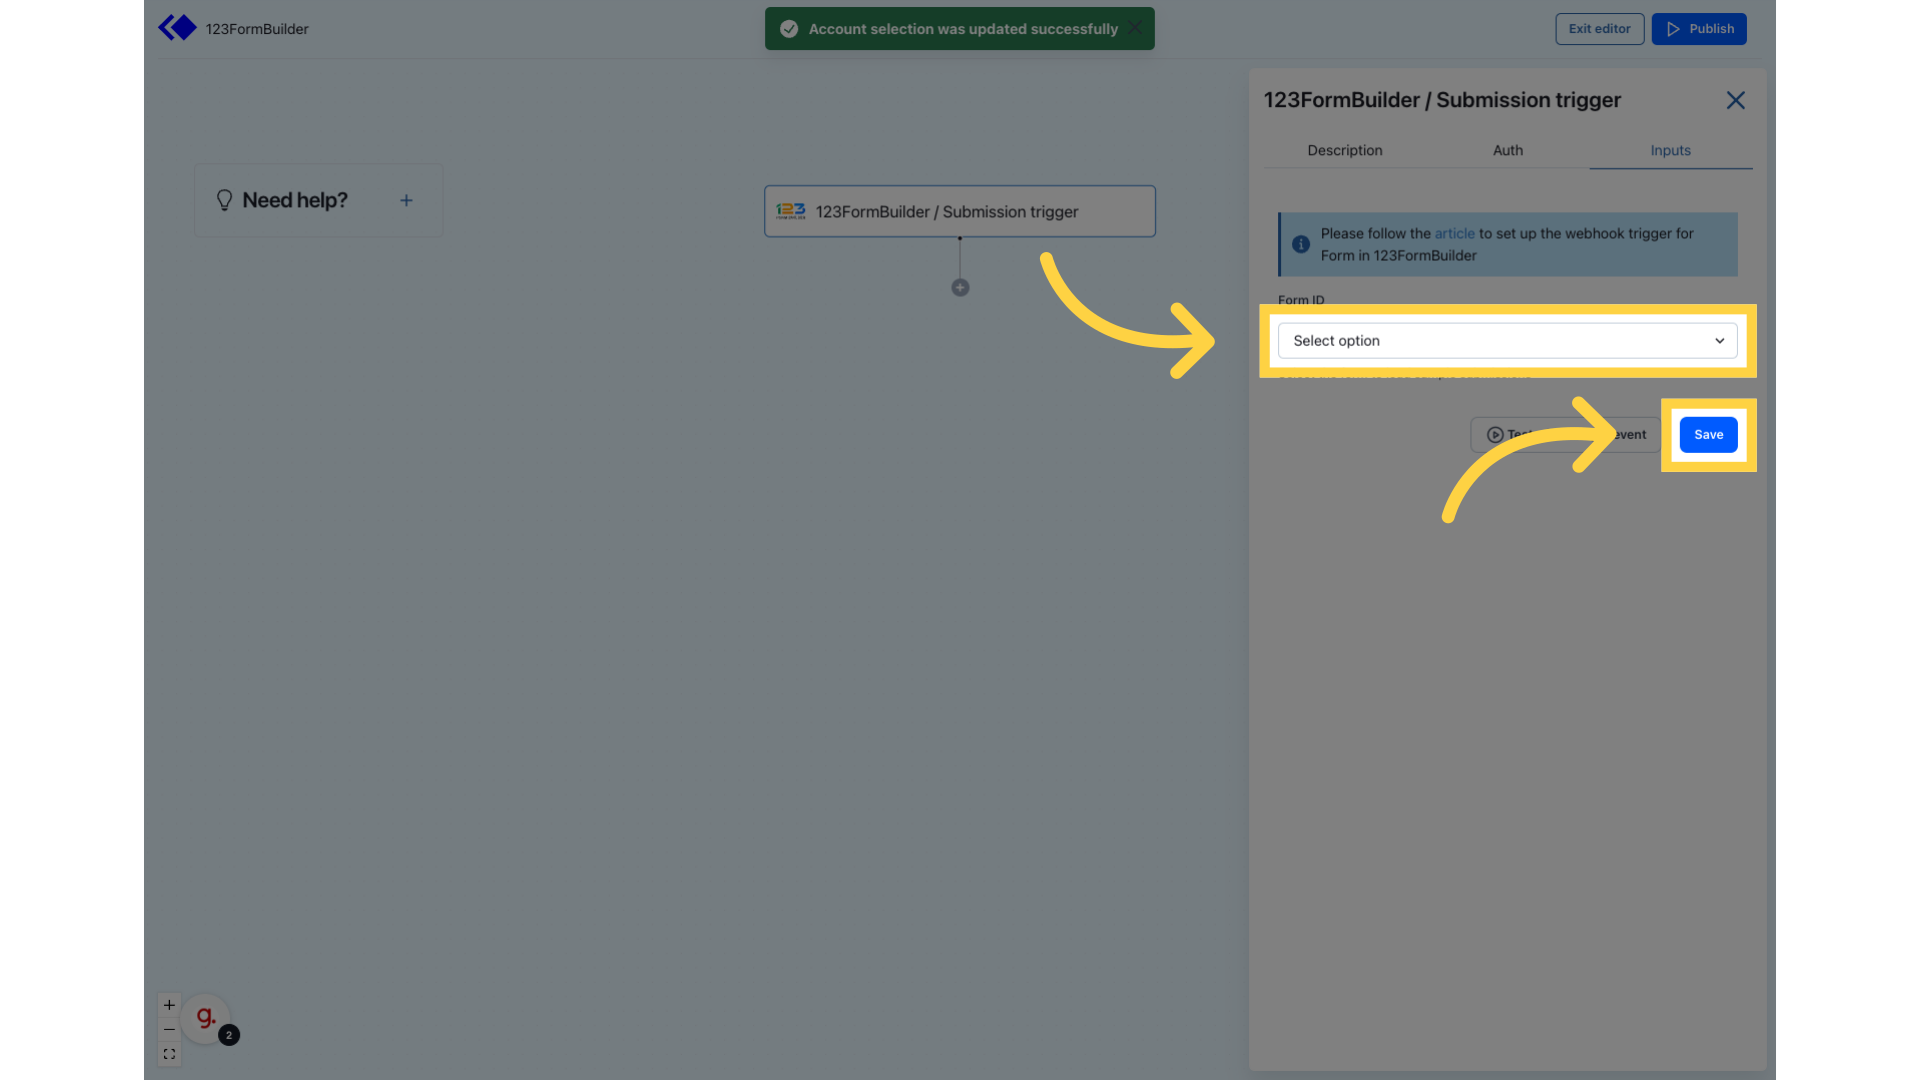Screen dimensions: 1920x1080
Task: Click the Exit editor button
Action: tap(1599, 29)
